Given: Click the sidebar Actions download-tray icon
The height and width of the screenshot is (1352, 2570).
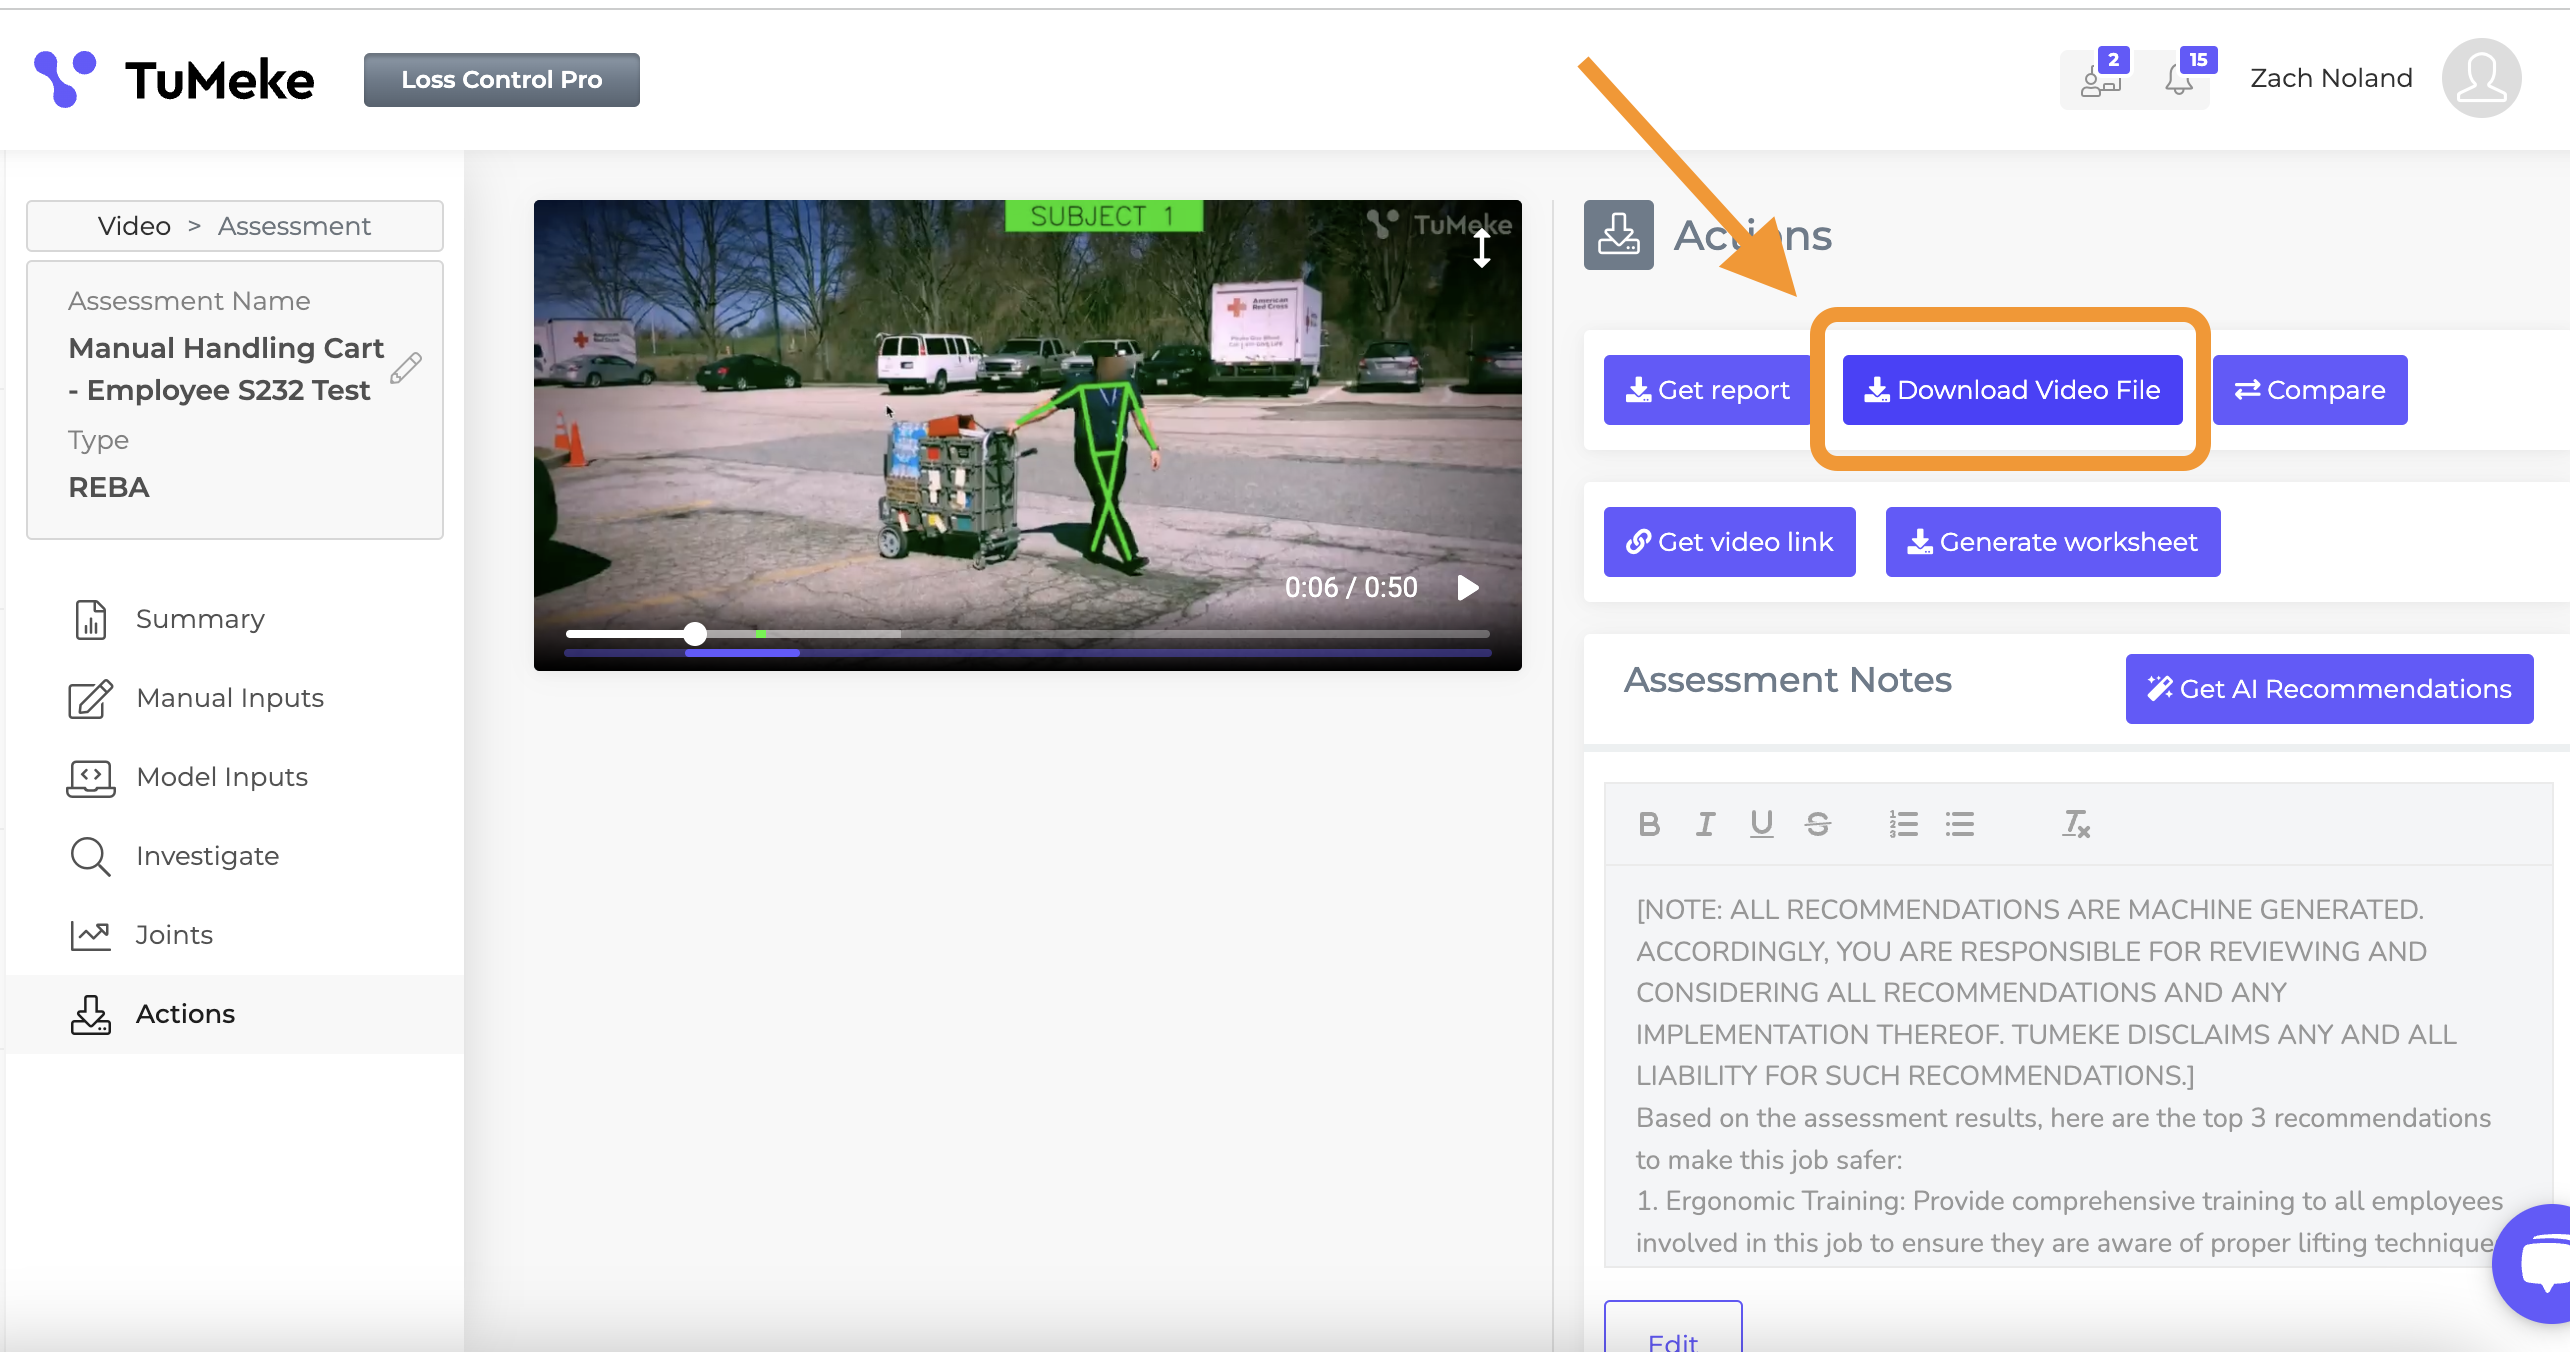Looking at the screenshot, I should pyautogui.click(x=91, y=1014).
